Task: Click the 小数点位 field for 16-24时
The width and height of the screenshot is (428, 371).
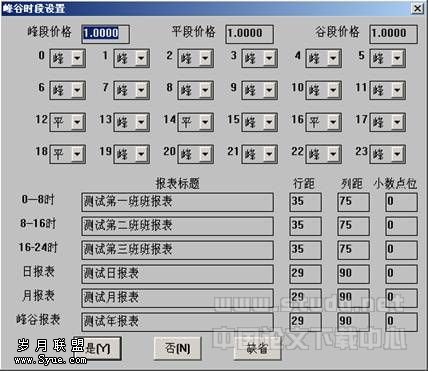Action: 401,250
